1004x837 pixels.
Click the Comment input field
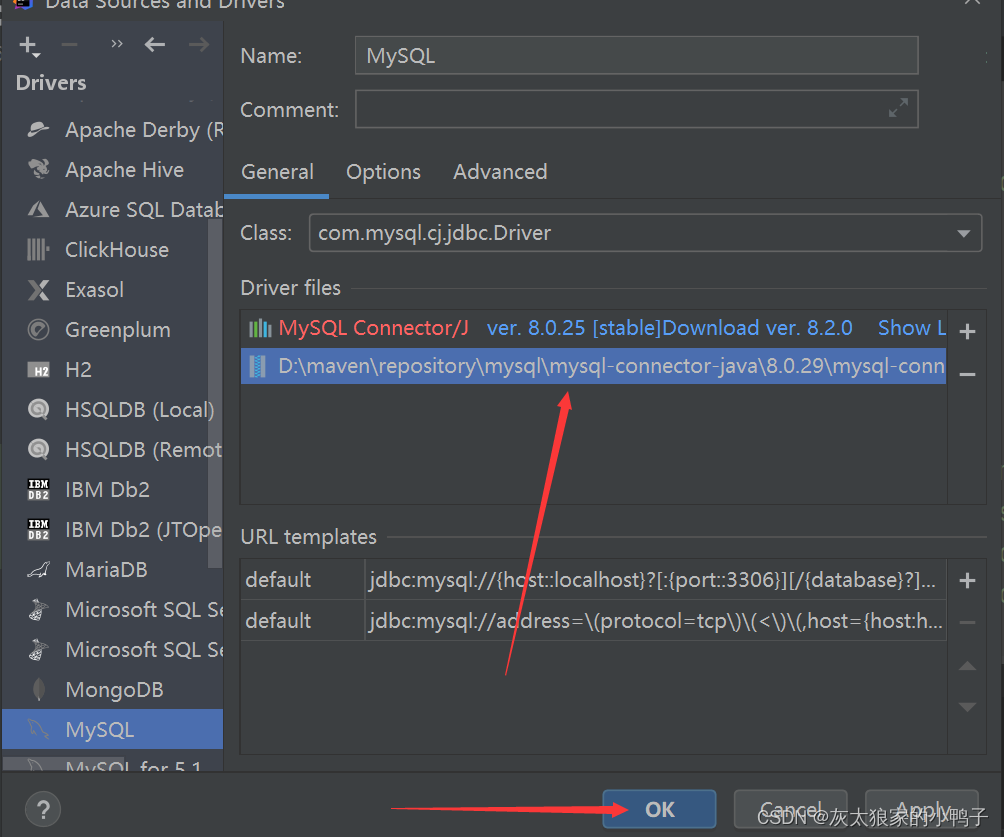coord(636,110)
